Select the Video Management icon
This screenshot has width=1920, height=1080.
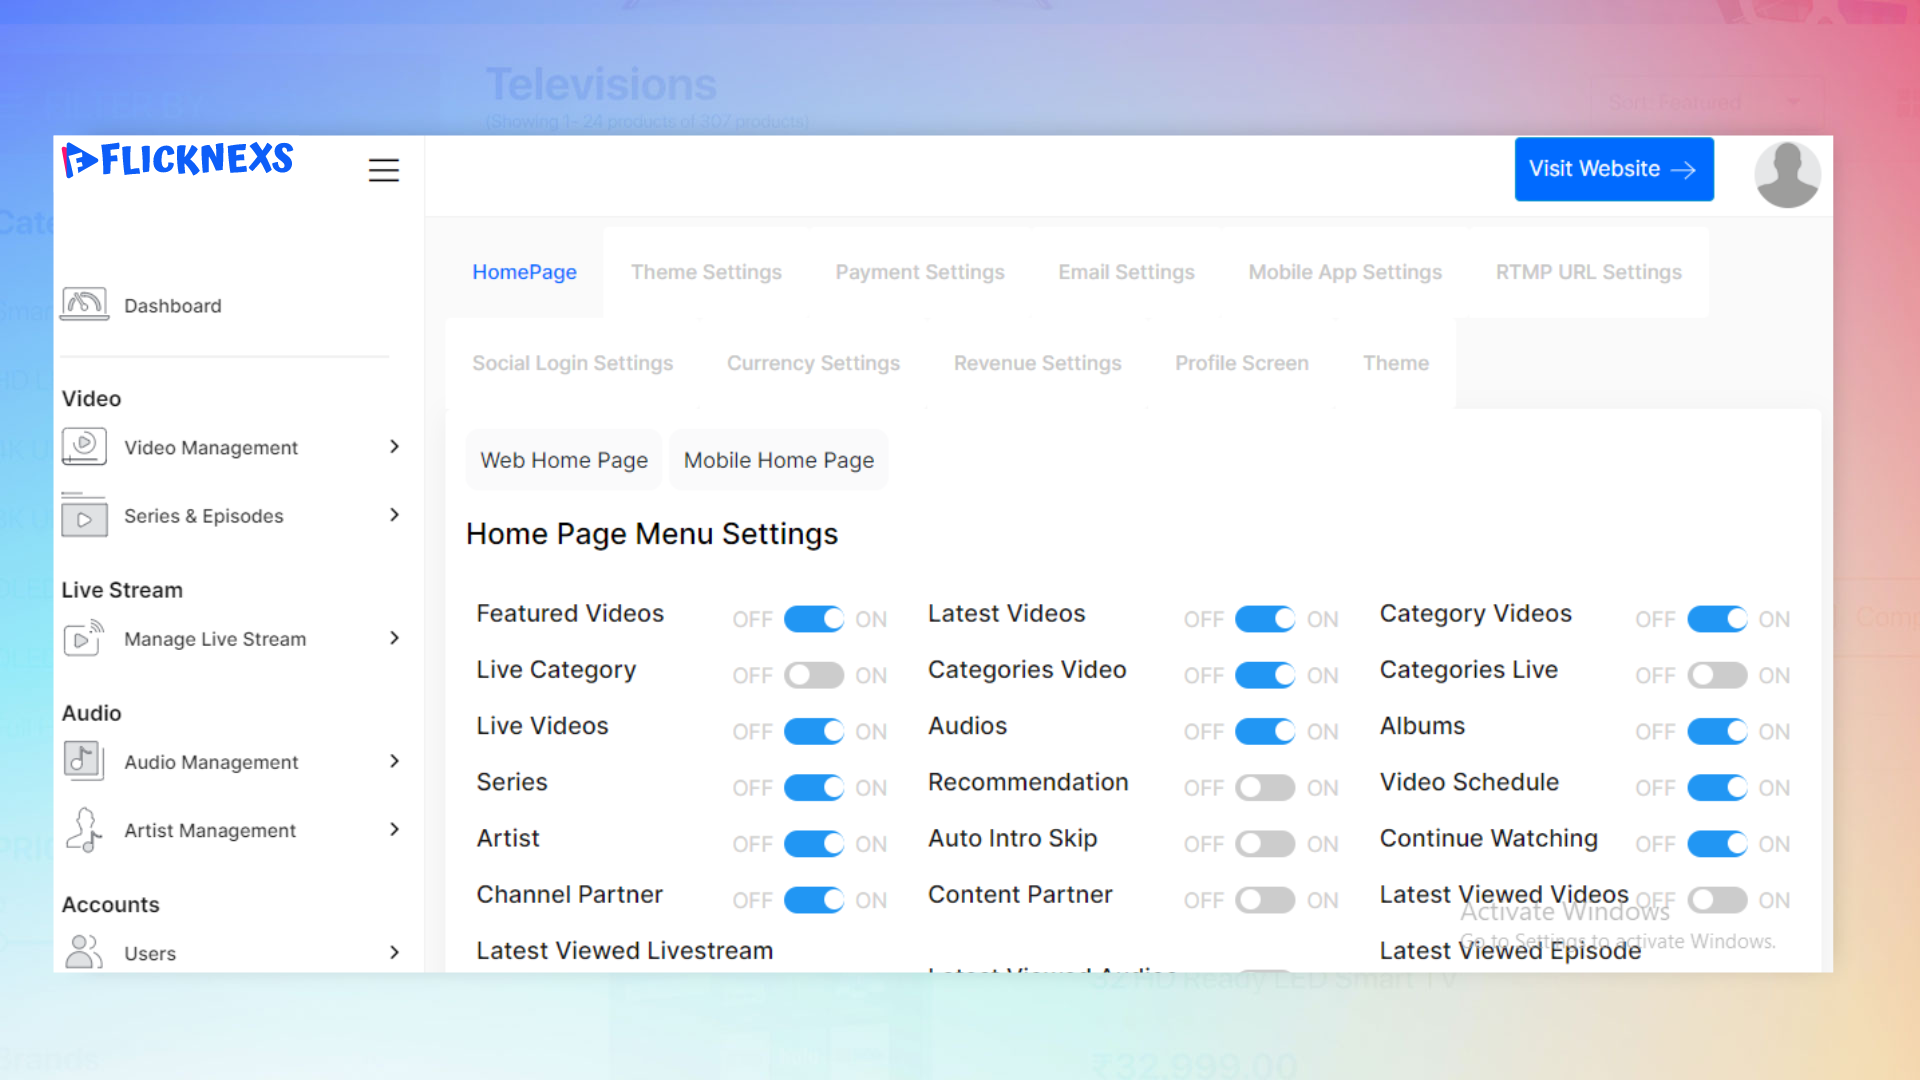click(x=84, y=447)
